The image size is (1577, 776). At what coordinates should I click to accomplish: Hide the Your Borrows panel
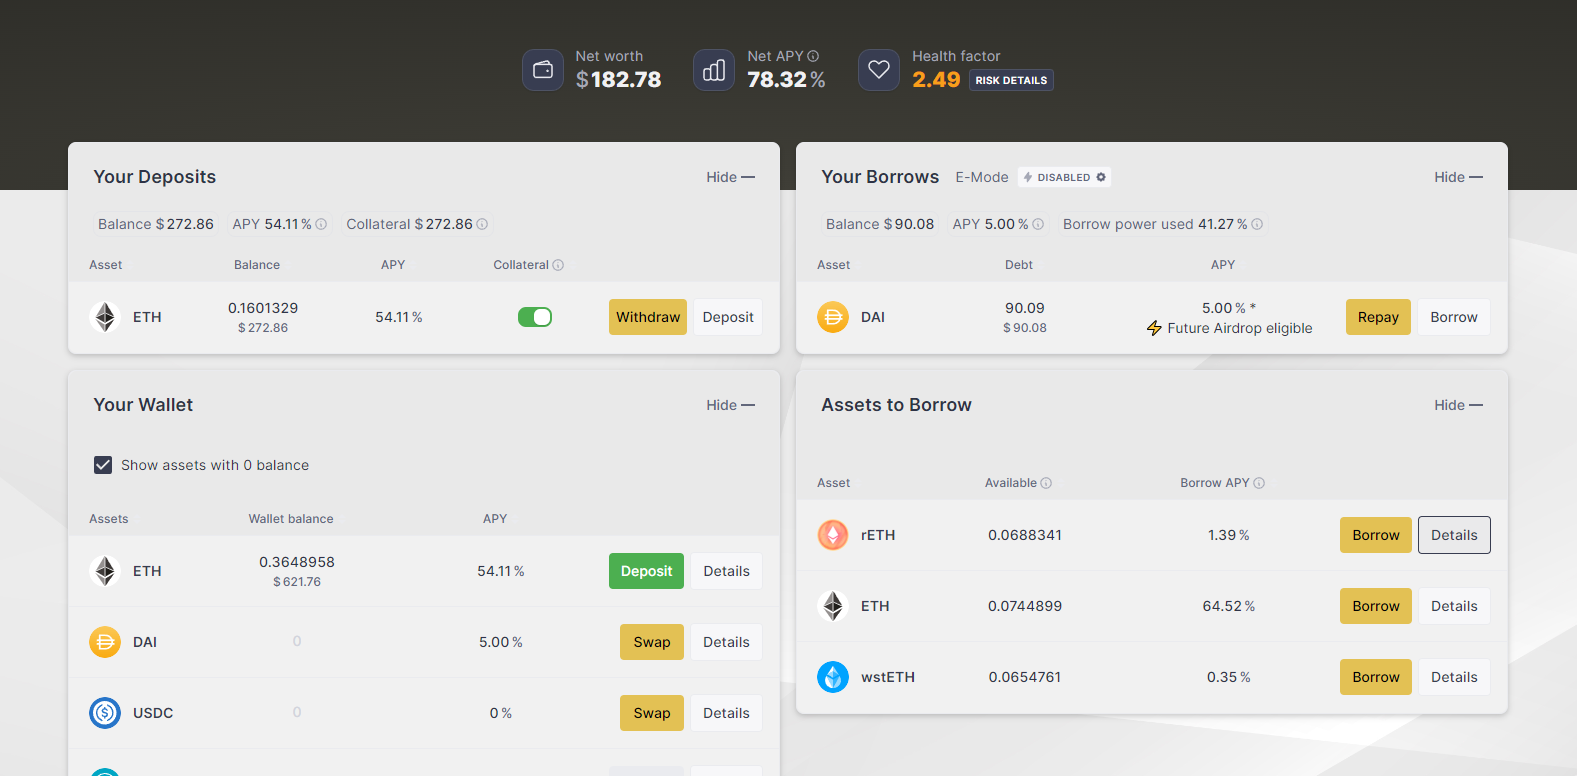click(1458, 177)
